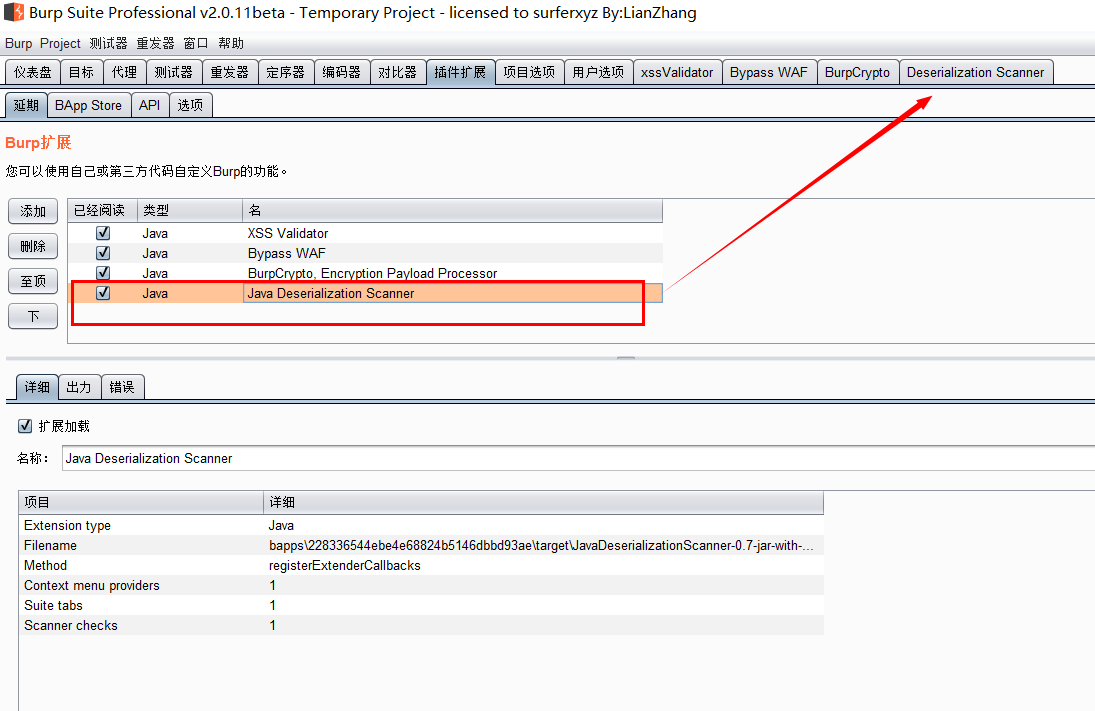Screen dimensions: 1095x711
Task: Open the 重发器 menu in menu bar
Action: [155, 43]
